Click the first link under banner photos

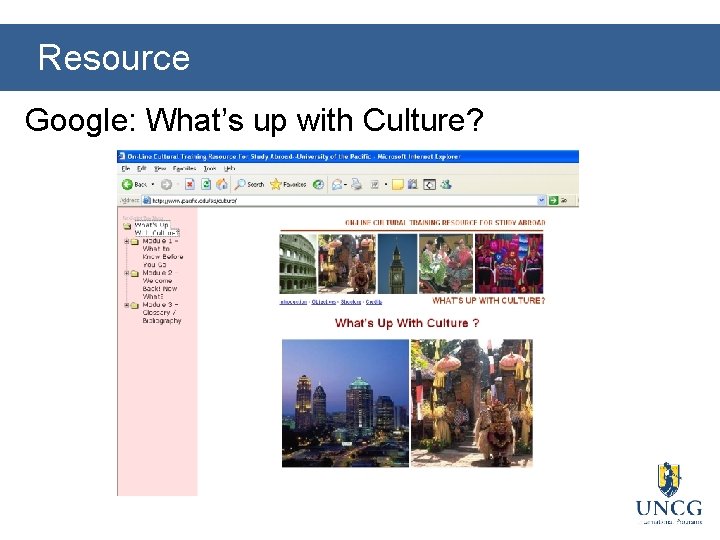[293, 302]
